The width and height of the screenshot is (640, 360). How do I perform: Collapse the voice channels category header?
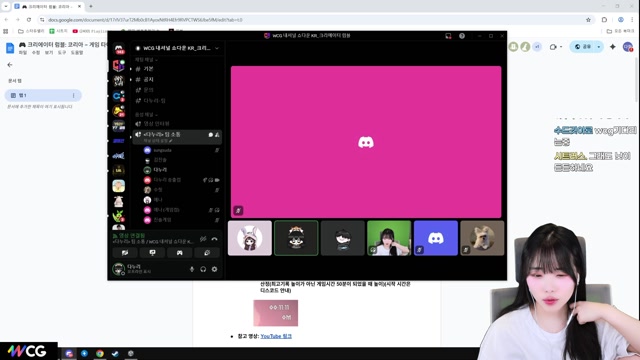[x=146, y=115]
